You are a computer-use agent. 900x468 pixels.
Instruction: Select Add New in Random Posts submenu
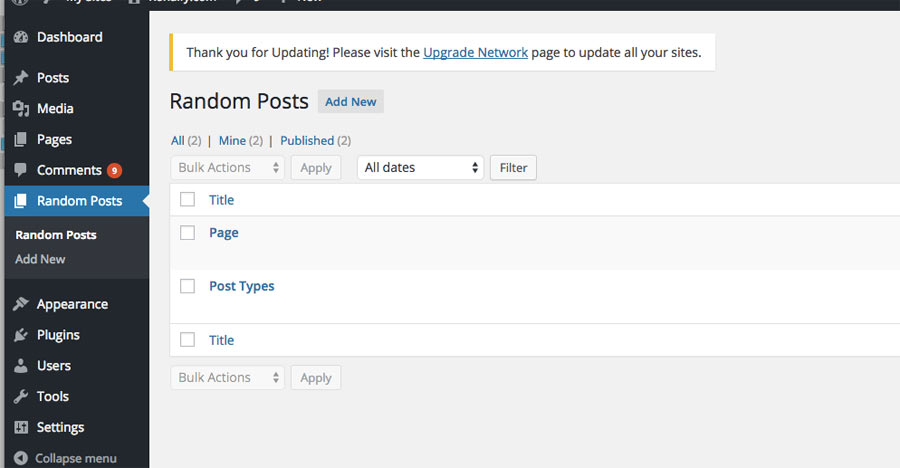tap(40, 259)
